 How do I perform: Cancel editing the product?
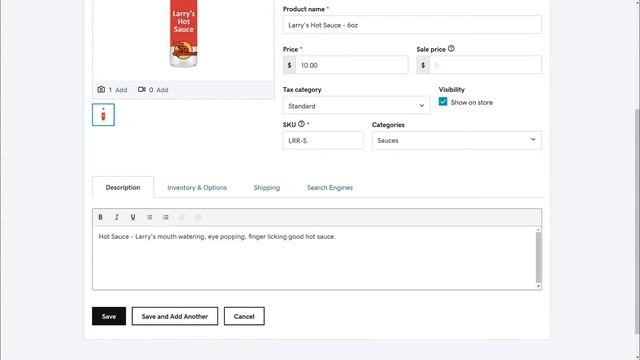click(x=244, y=316)
